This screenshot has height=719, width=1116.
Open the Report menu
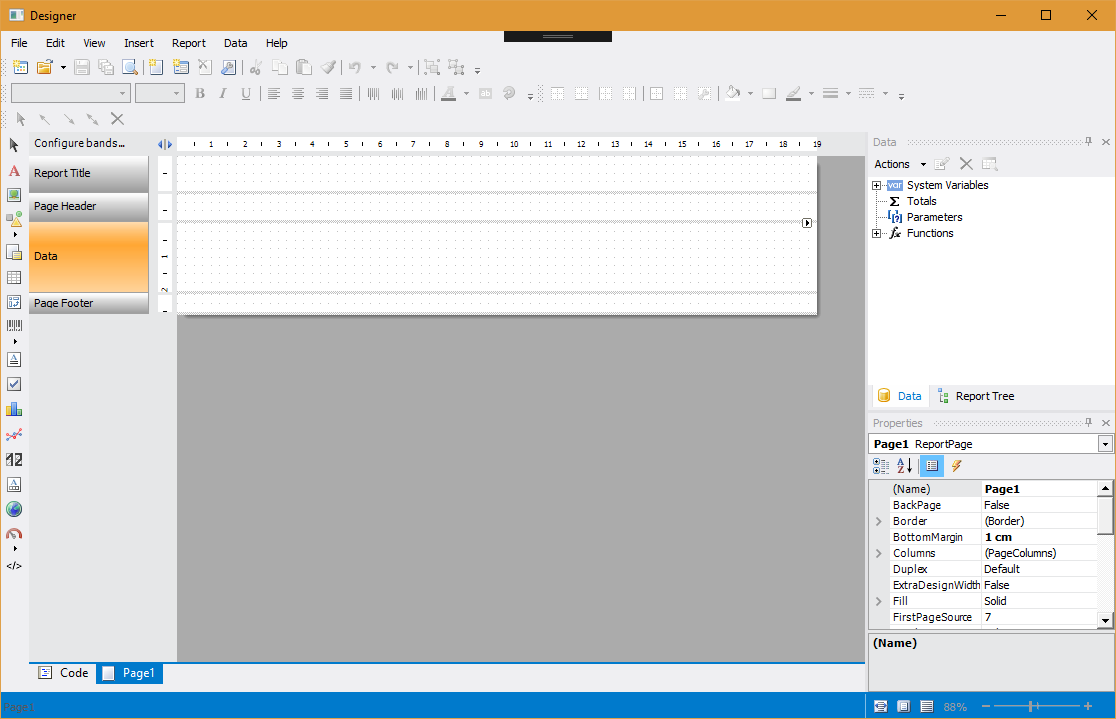(189, 43)
